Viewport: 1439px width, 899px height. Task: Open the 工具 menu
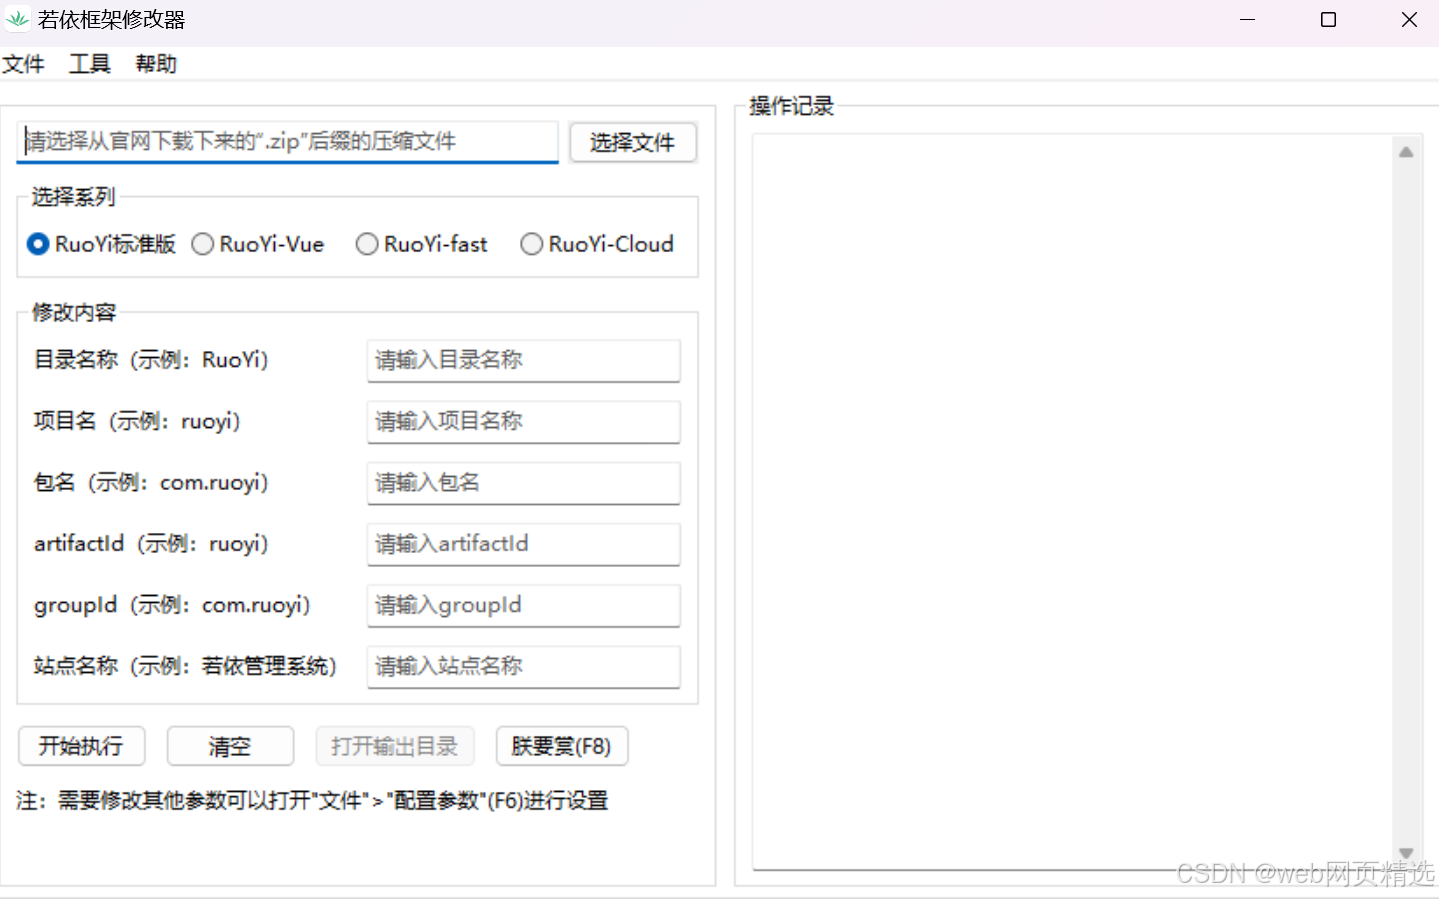pyautogui.click(x=89, y=64)
